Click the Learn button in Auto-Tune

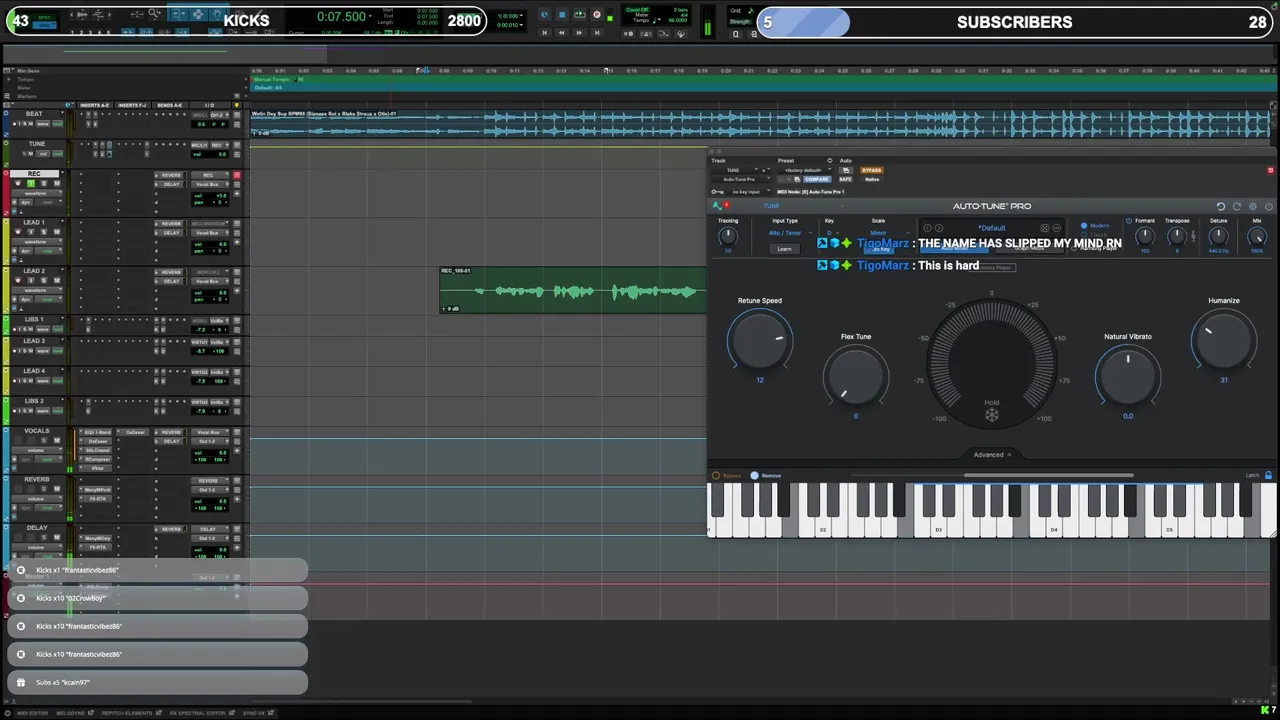pyautogui.click(x=784, y=248)
